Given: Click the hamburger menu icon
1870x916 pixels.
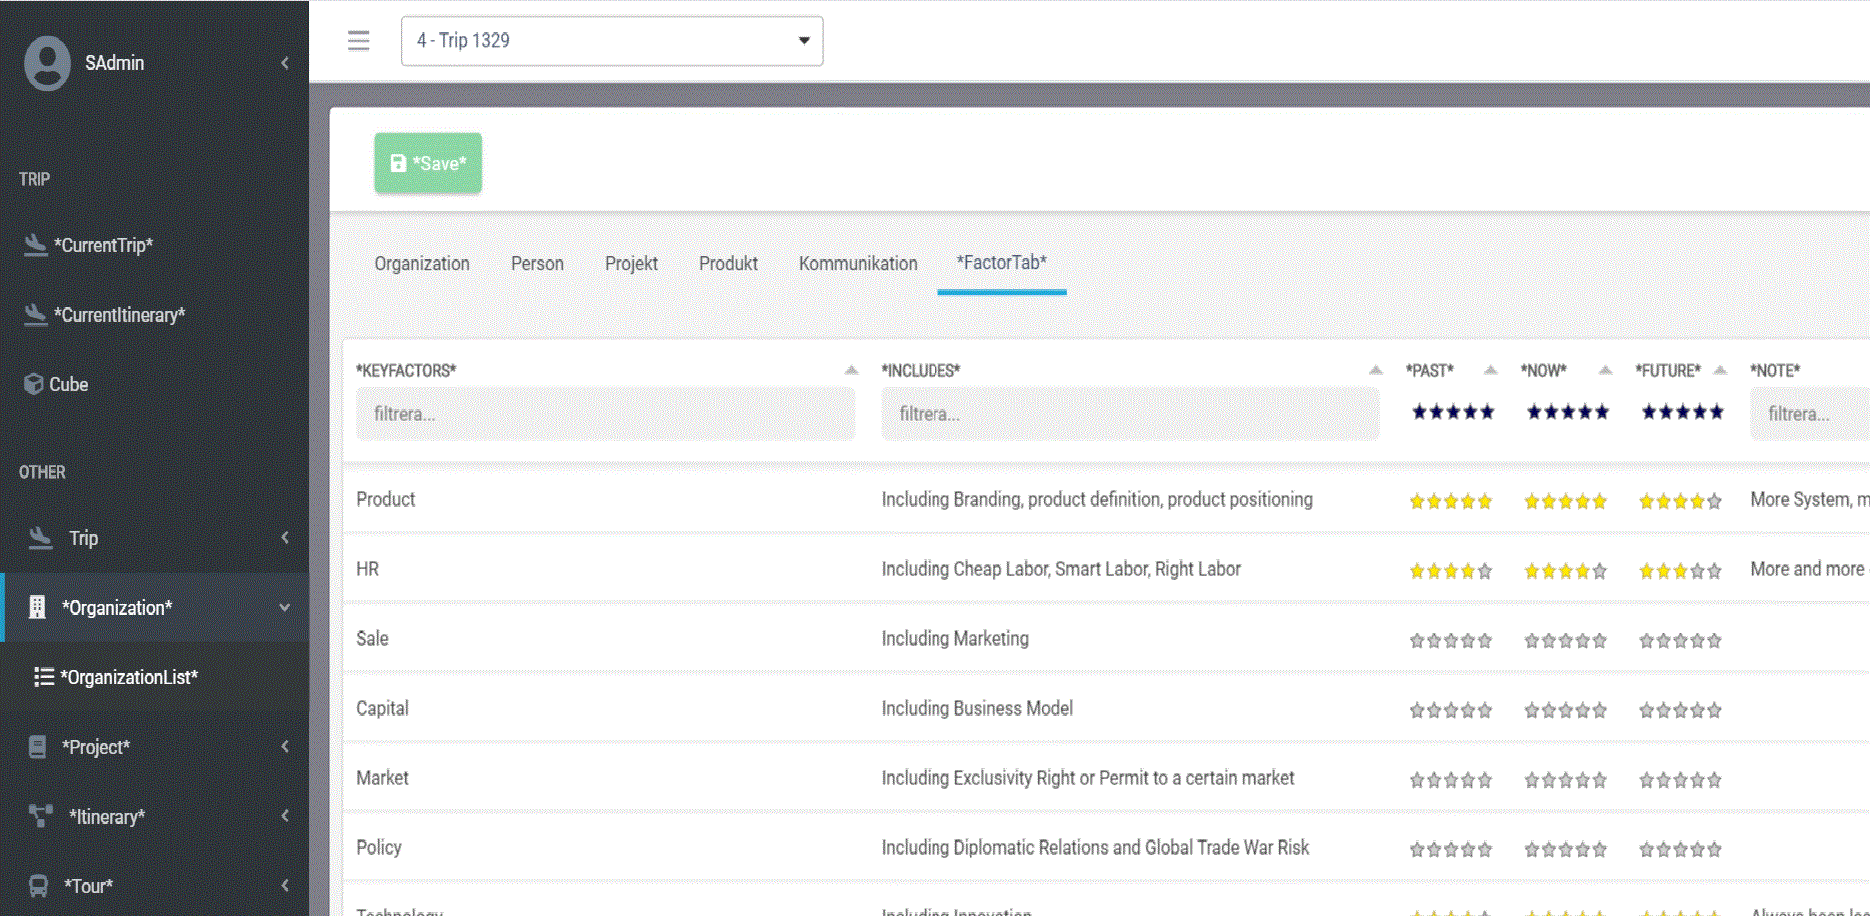Looking at the screenshot, I should pos(358,41).
